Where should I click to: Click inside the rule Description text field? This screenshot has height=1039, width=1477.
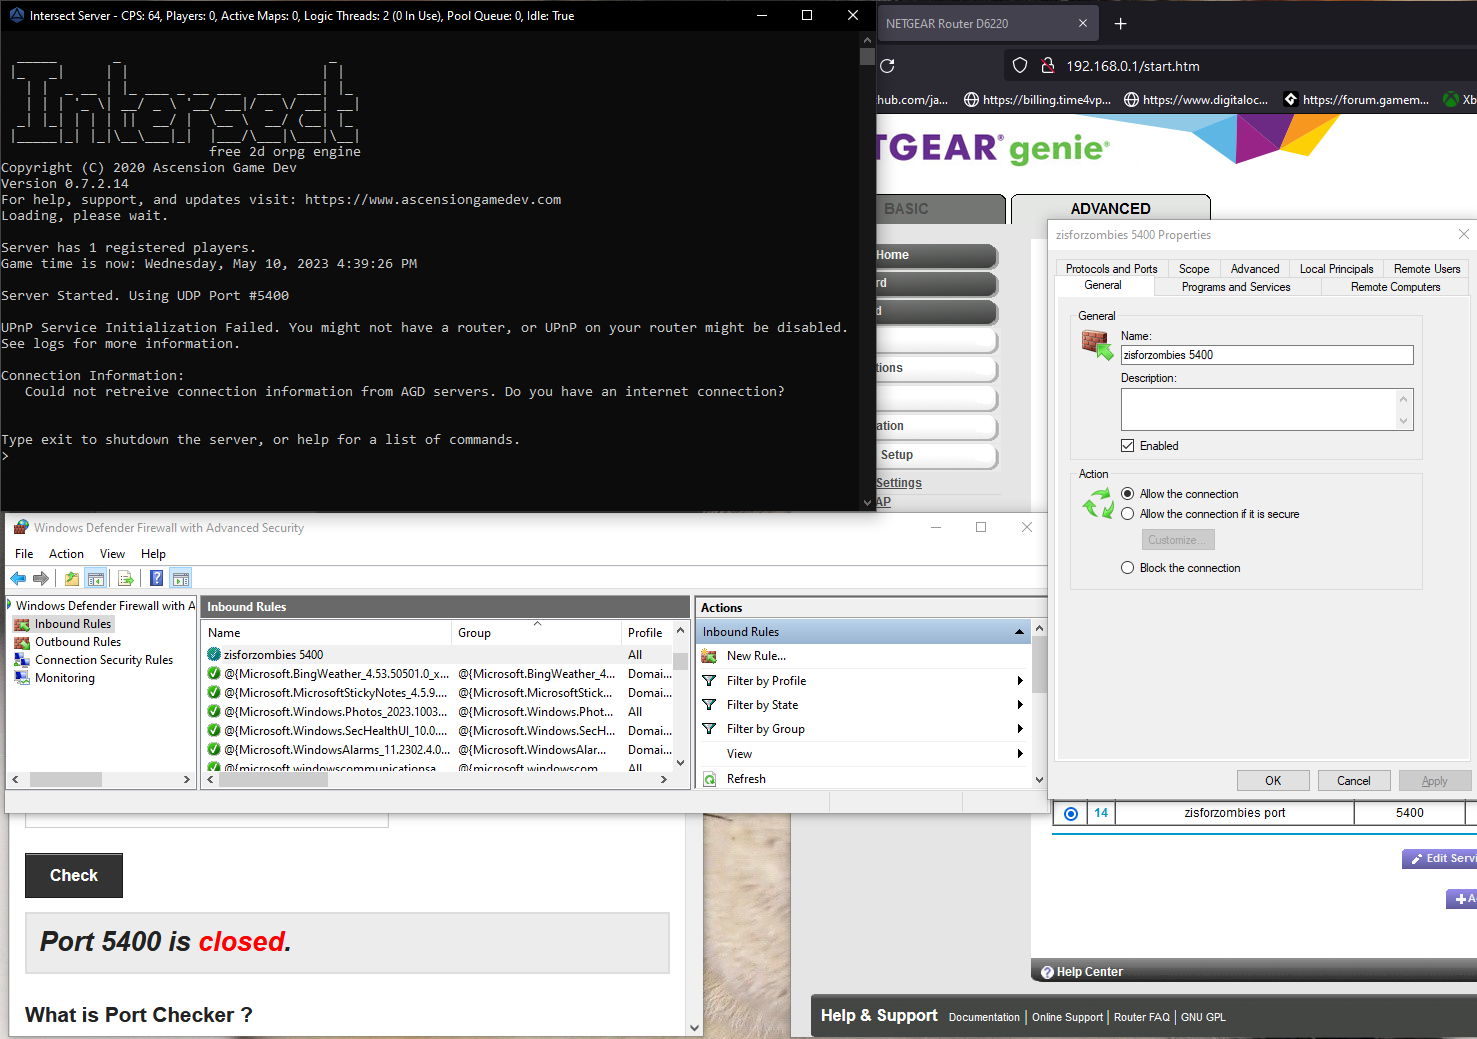pos(1265,408)
